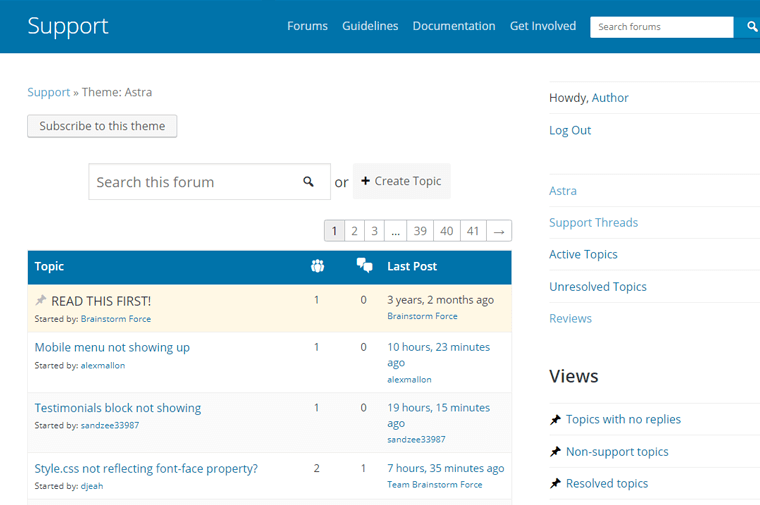Click pin icon beside Resolved topics
The image size is (760, 505).
[x=555, y=484]
